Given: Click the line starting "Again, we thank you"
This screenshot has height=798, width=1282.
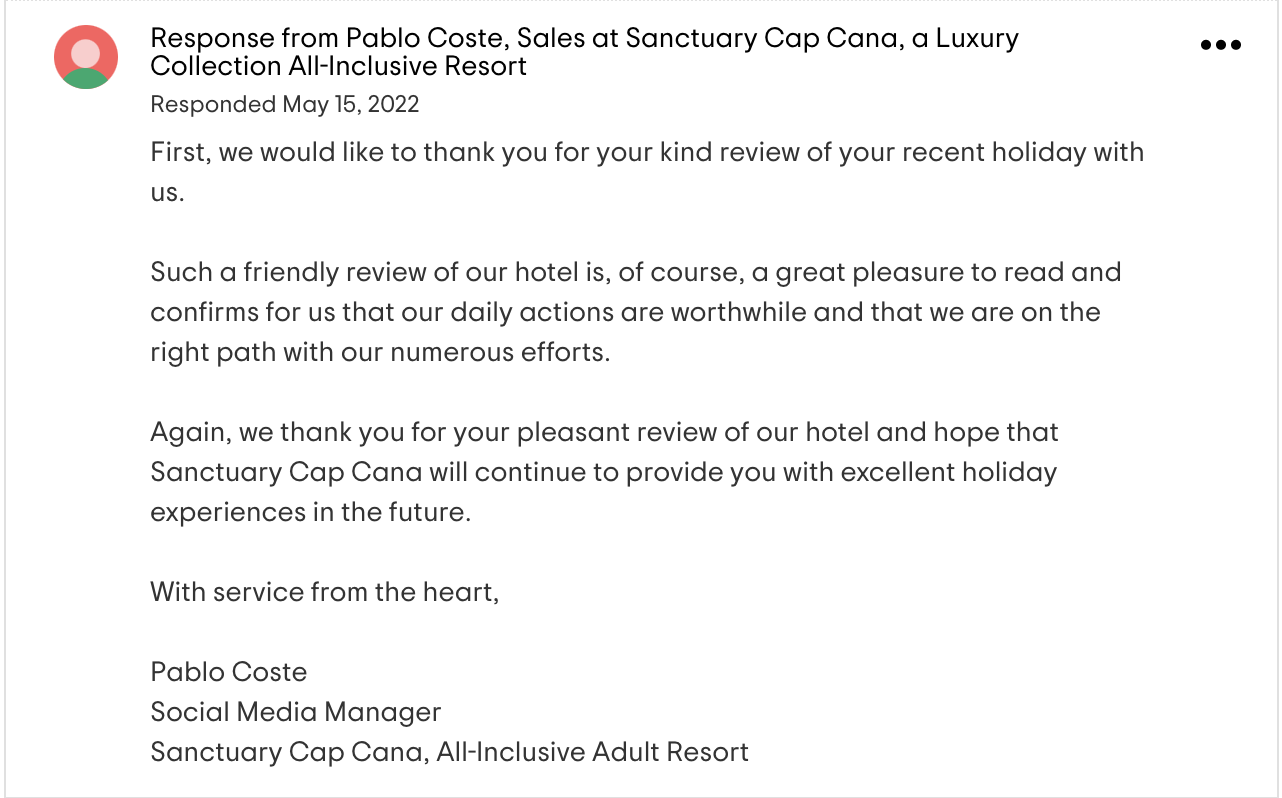Looking at the screenshot, I should (x=604, y=432).
